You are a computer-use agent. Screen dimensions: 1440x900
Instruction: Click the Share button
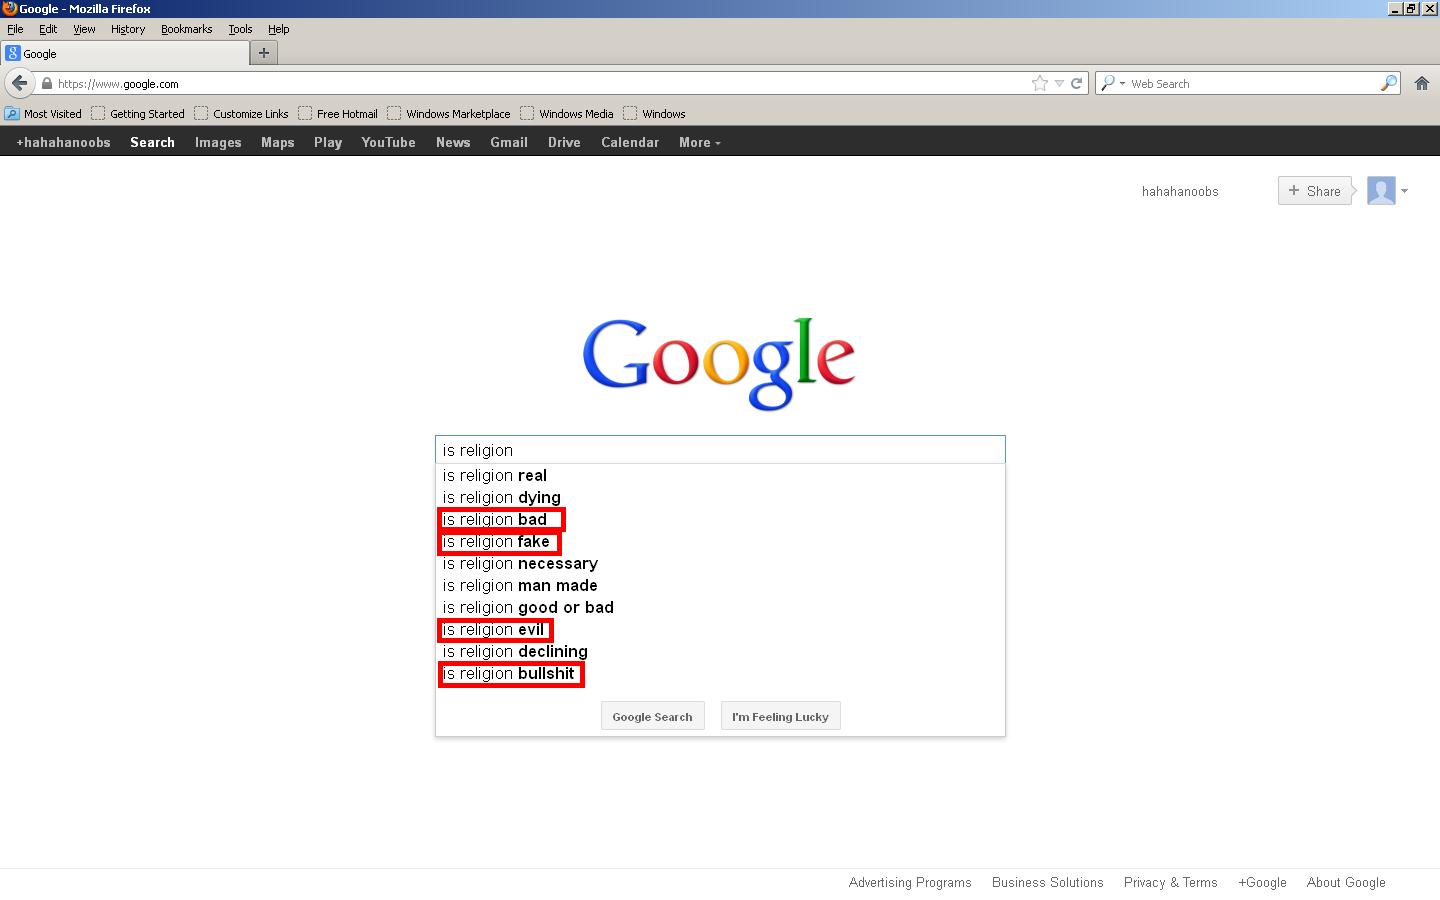coord(1314,190)
